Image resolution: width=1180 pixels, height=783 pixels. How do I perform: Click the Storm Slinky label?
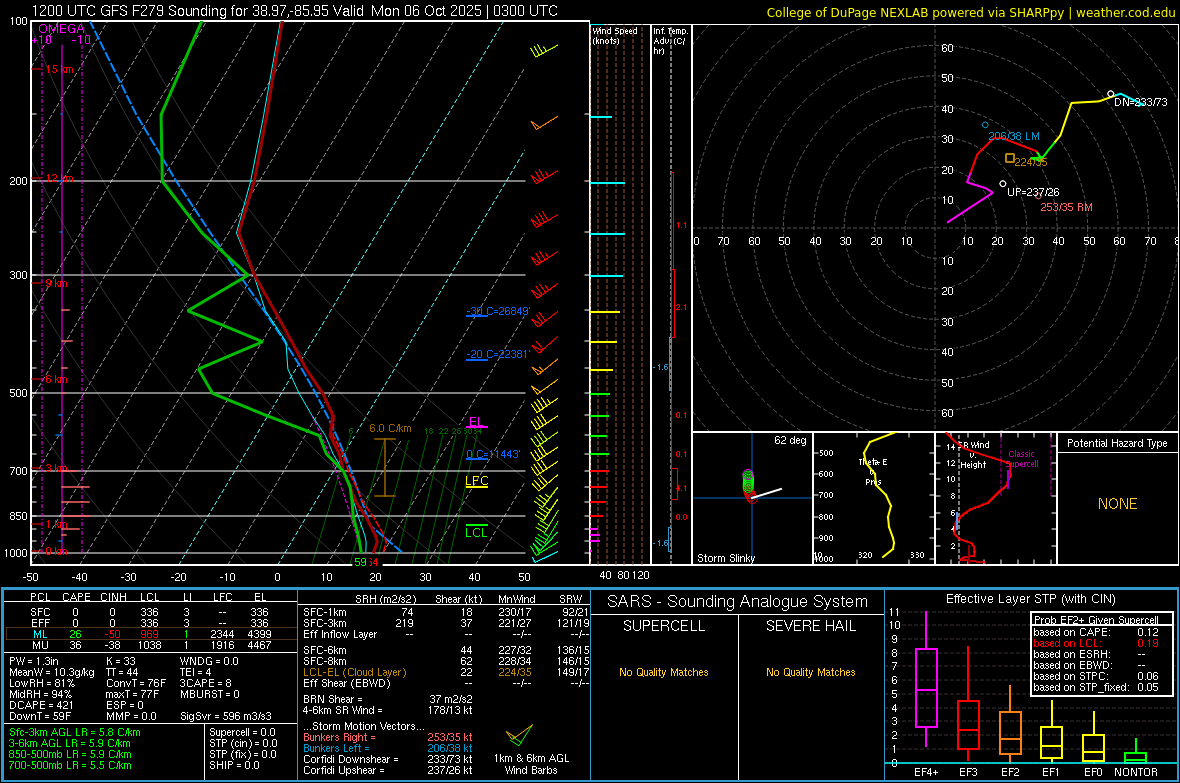[x=726, y=558]
